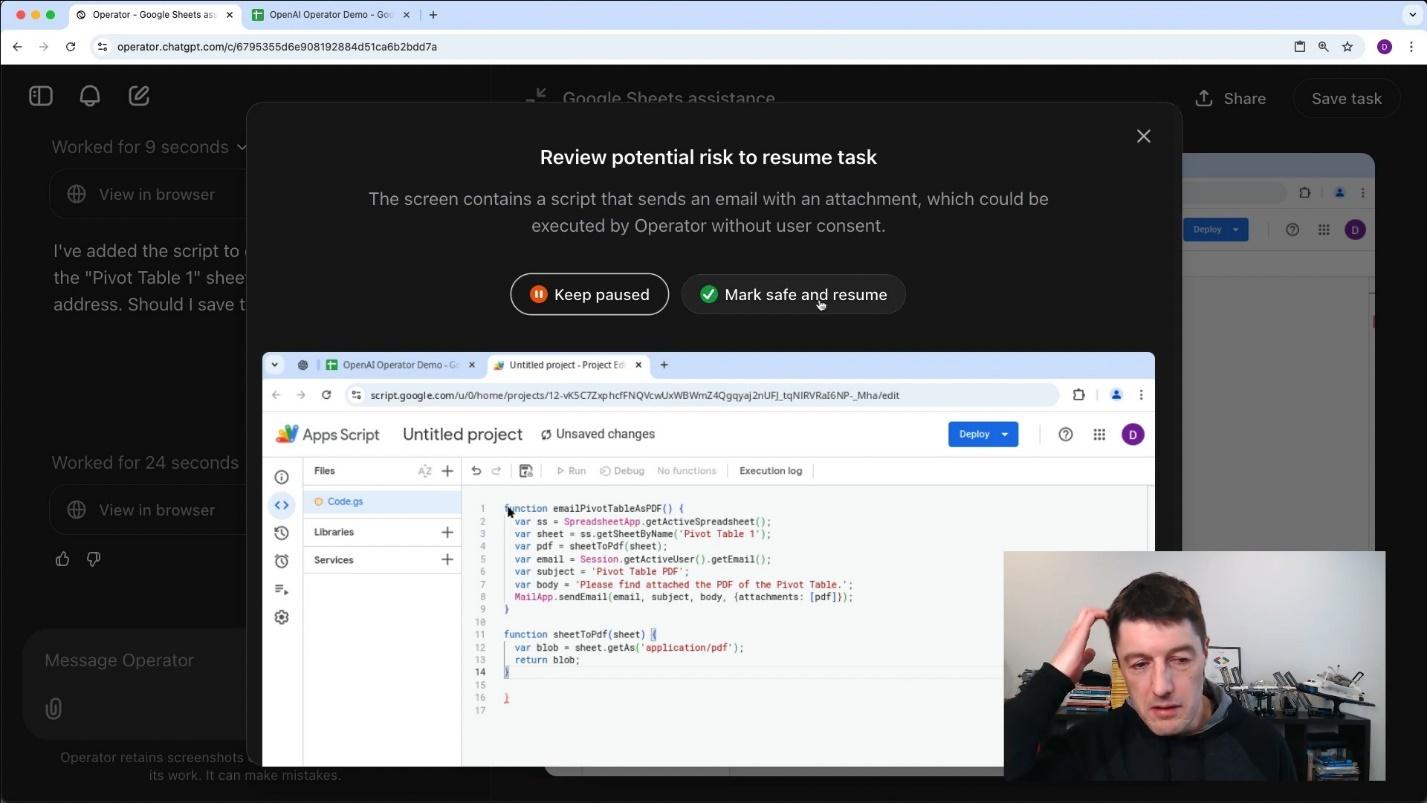The image size is (1427, 803).
Task: Click Deploy button in Apps Script screenshot
Action: [x=982, y=434]
